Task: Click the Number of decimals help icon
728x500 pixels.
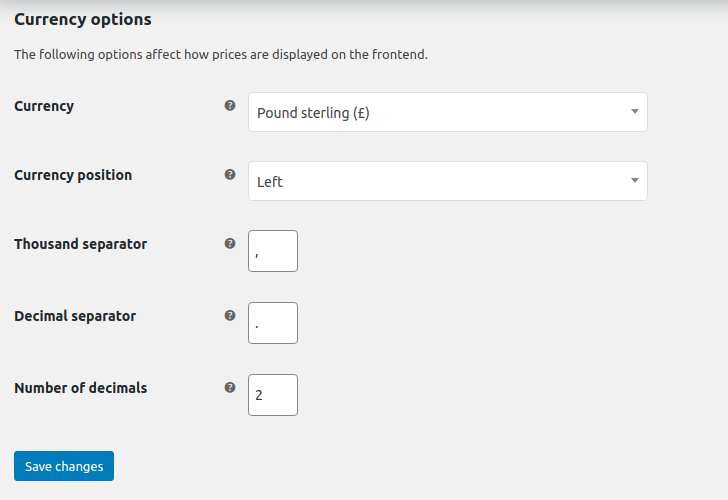Action: tap(230, 387)
